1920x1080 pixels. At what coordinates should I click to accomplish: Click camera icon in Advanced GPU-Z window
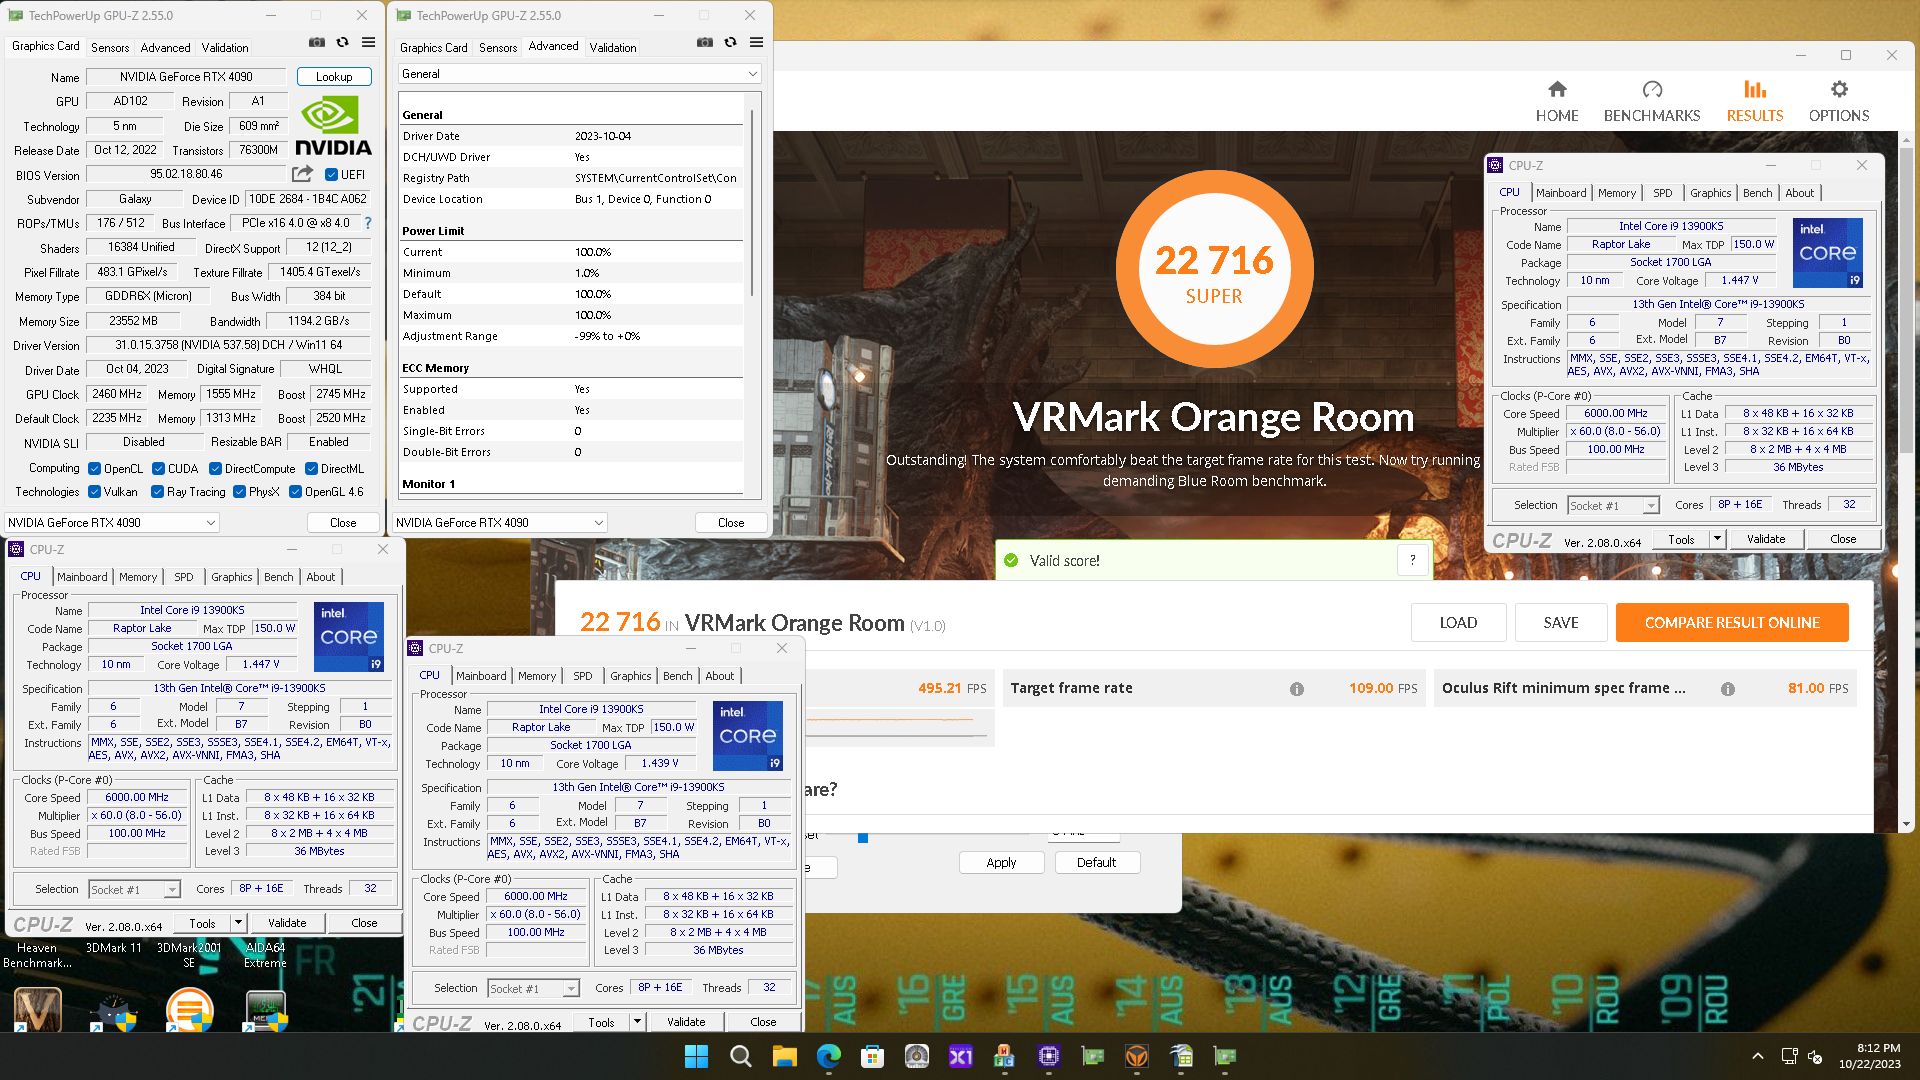click(705, 43)
